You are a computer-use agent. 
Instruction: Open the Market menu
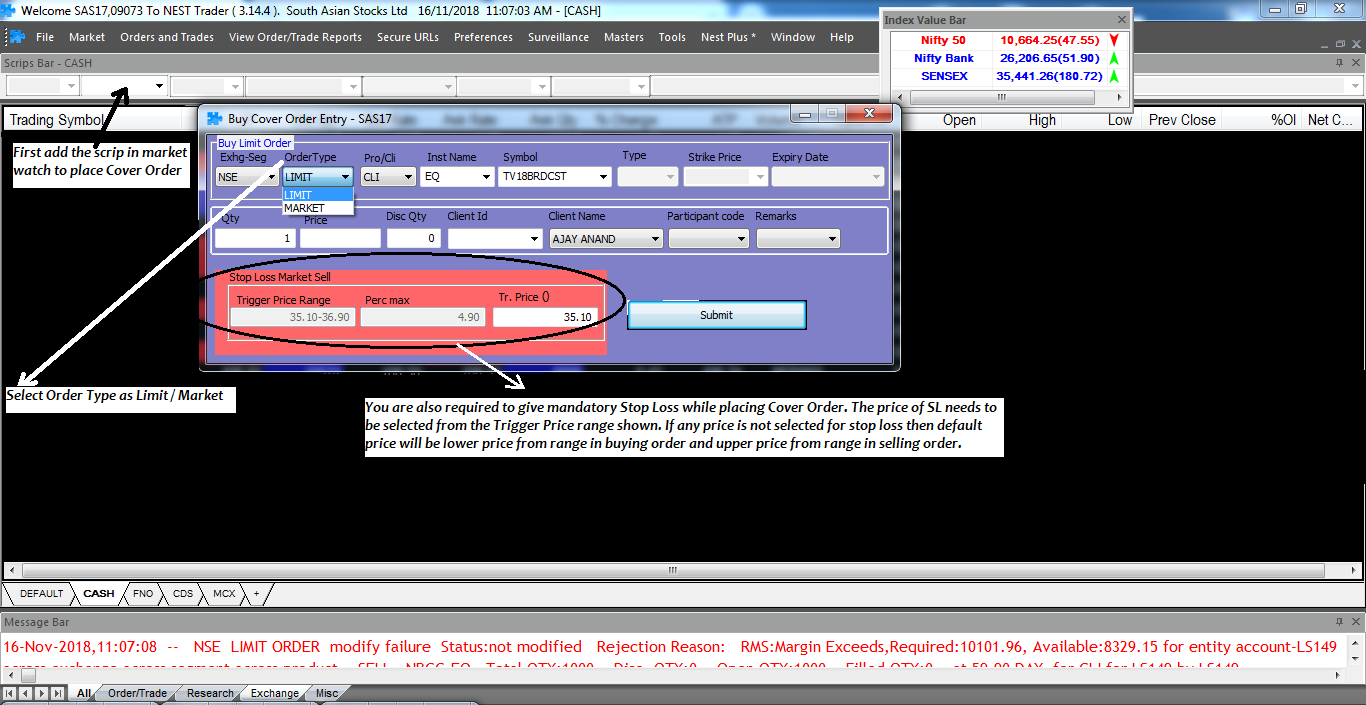pyautogui.click(x=87, y=37)
